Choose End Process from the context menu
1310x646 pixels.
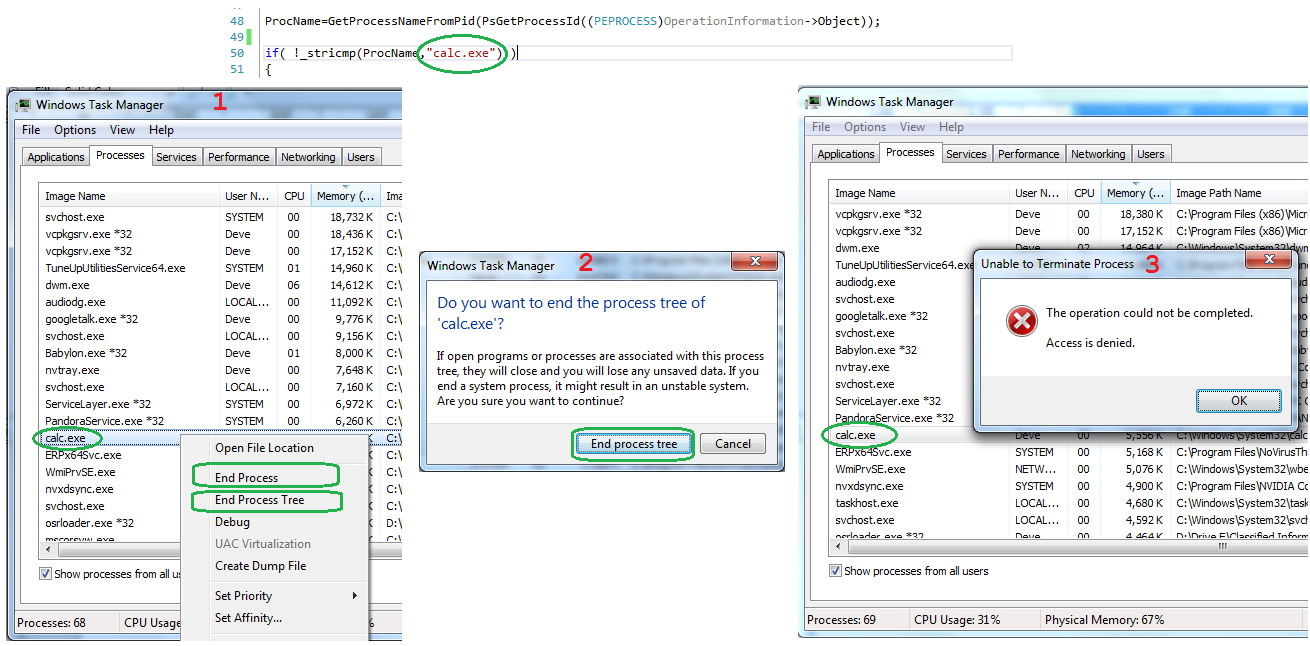[x=246, y=478]
